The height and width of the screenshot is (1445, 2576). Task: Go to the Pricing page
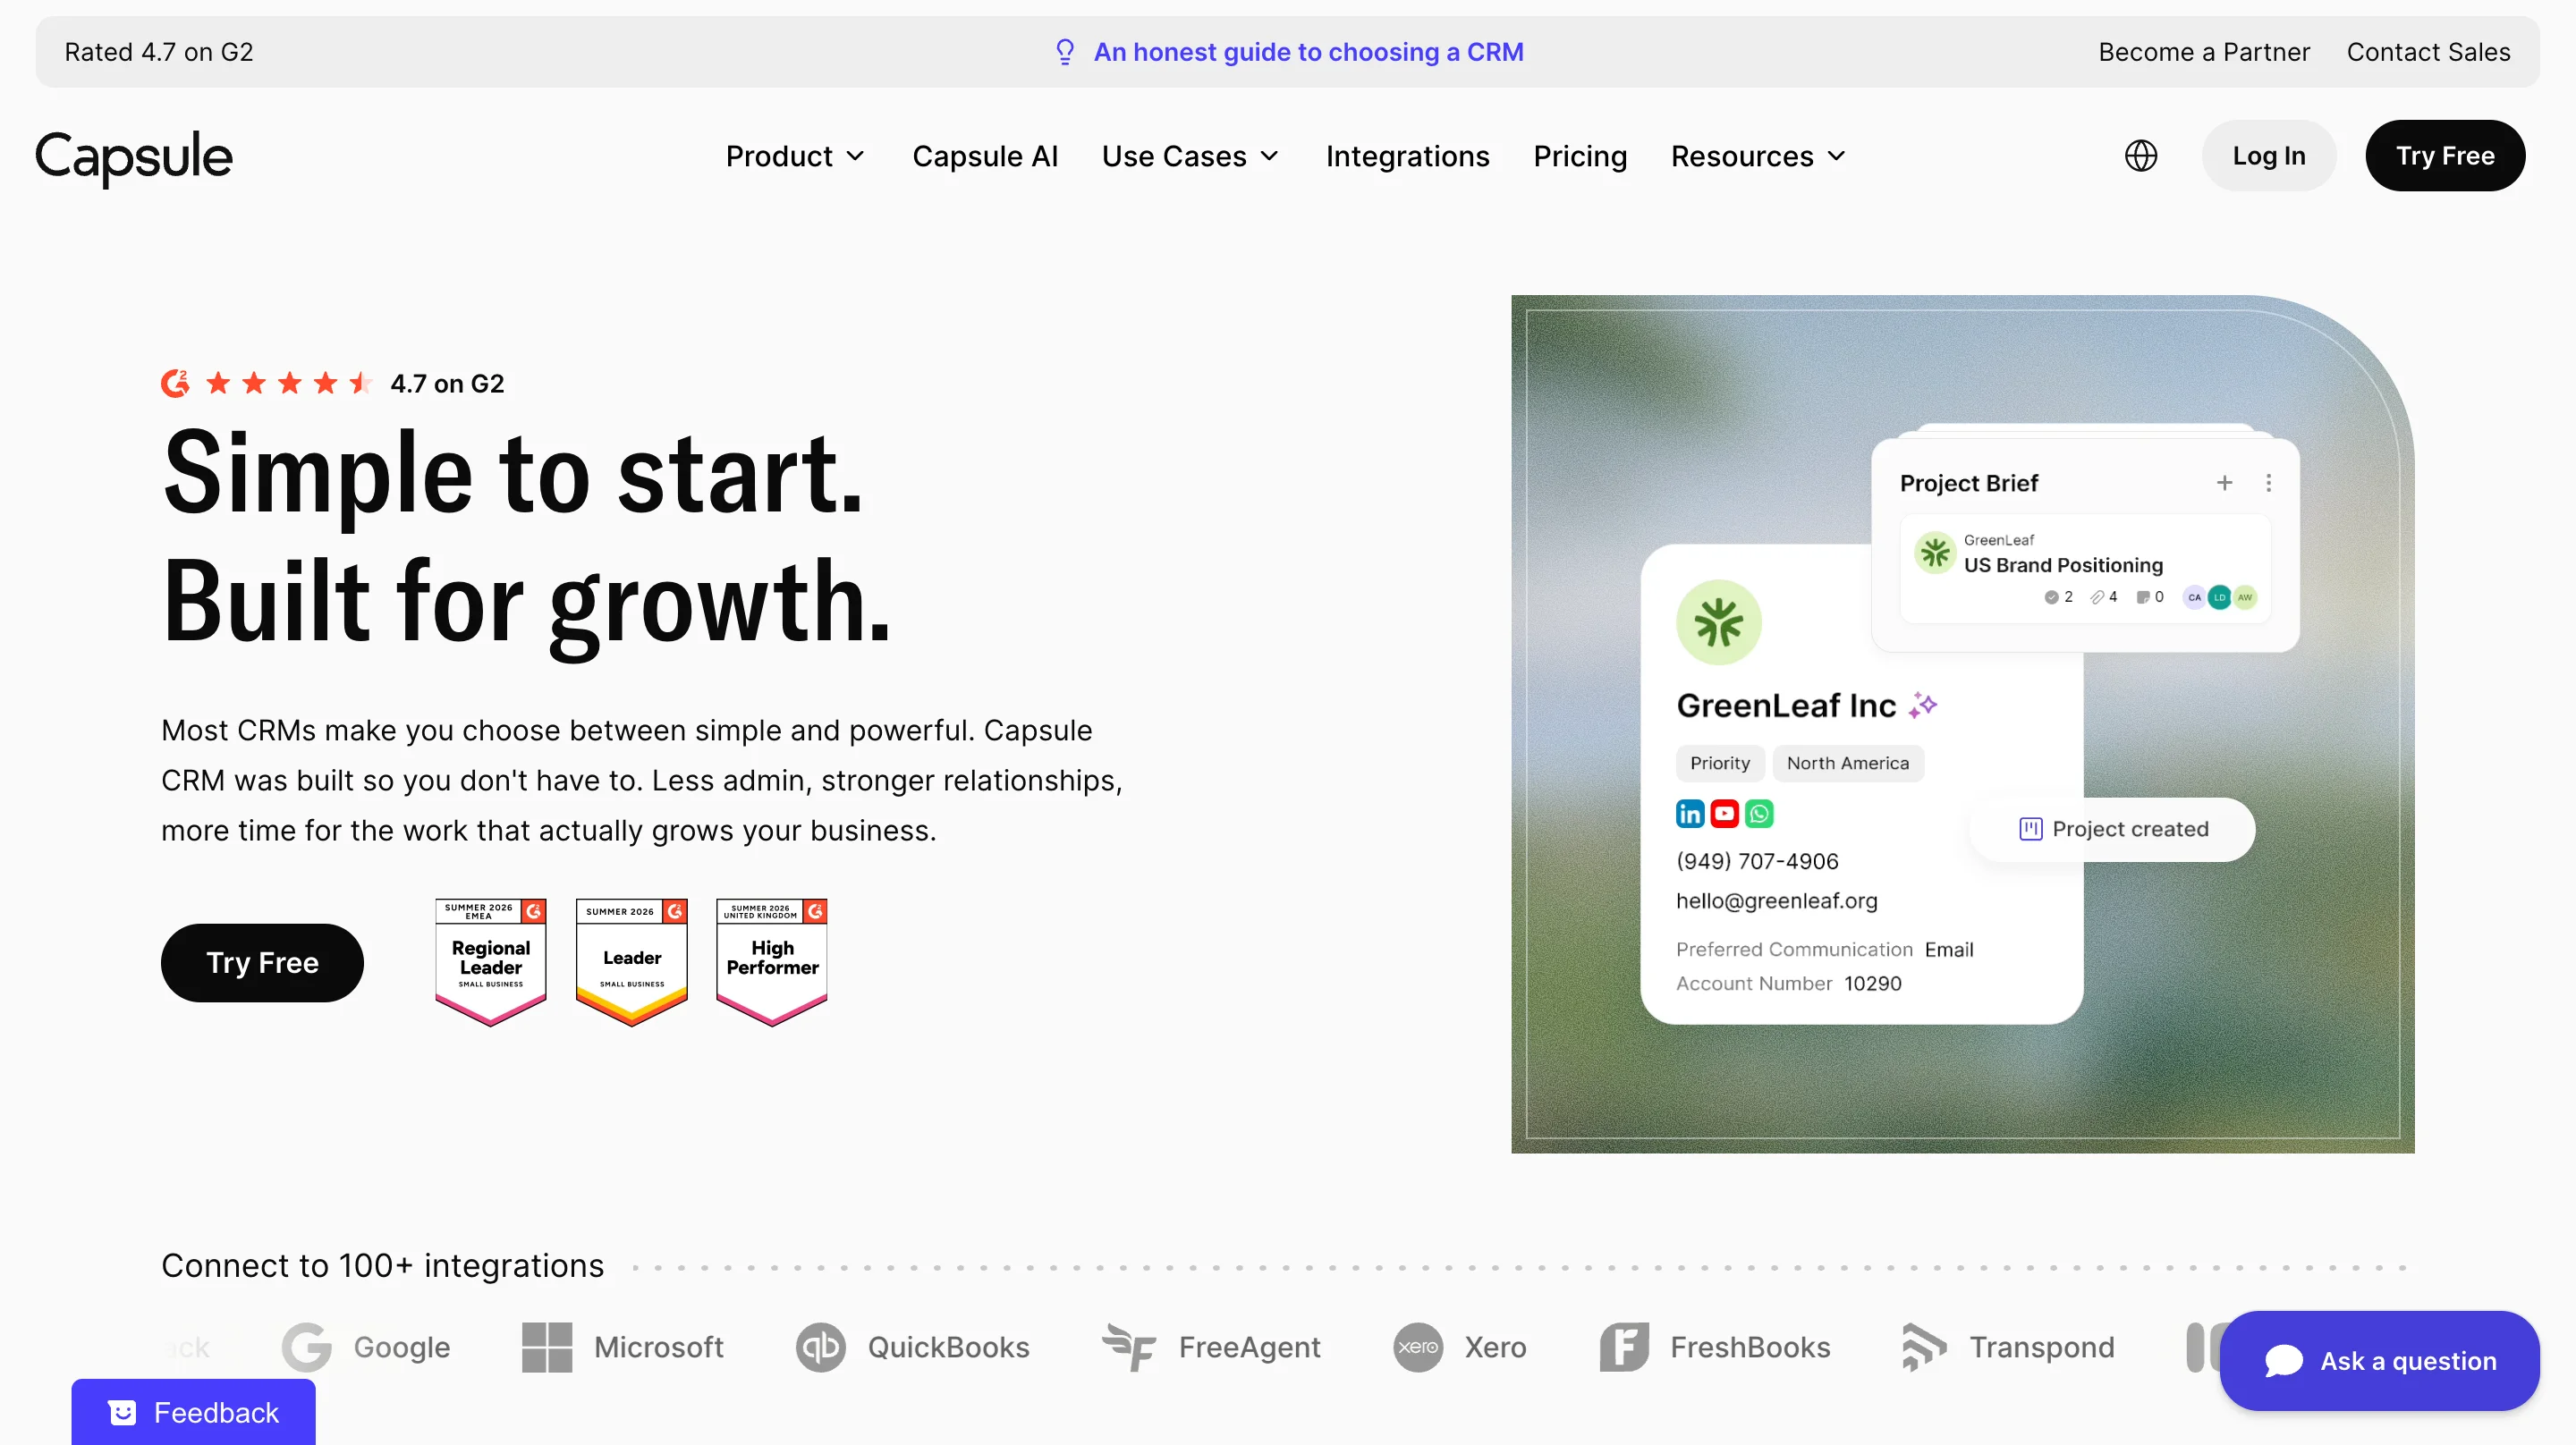[1580, 156]
